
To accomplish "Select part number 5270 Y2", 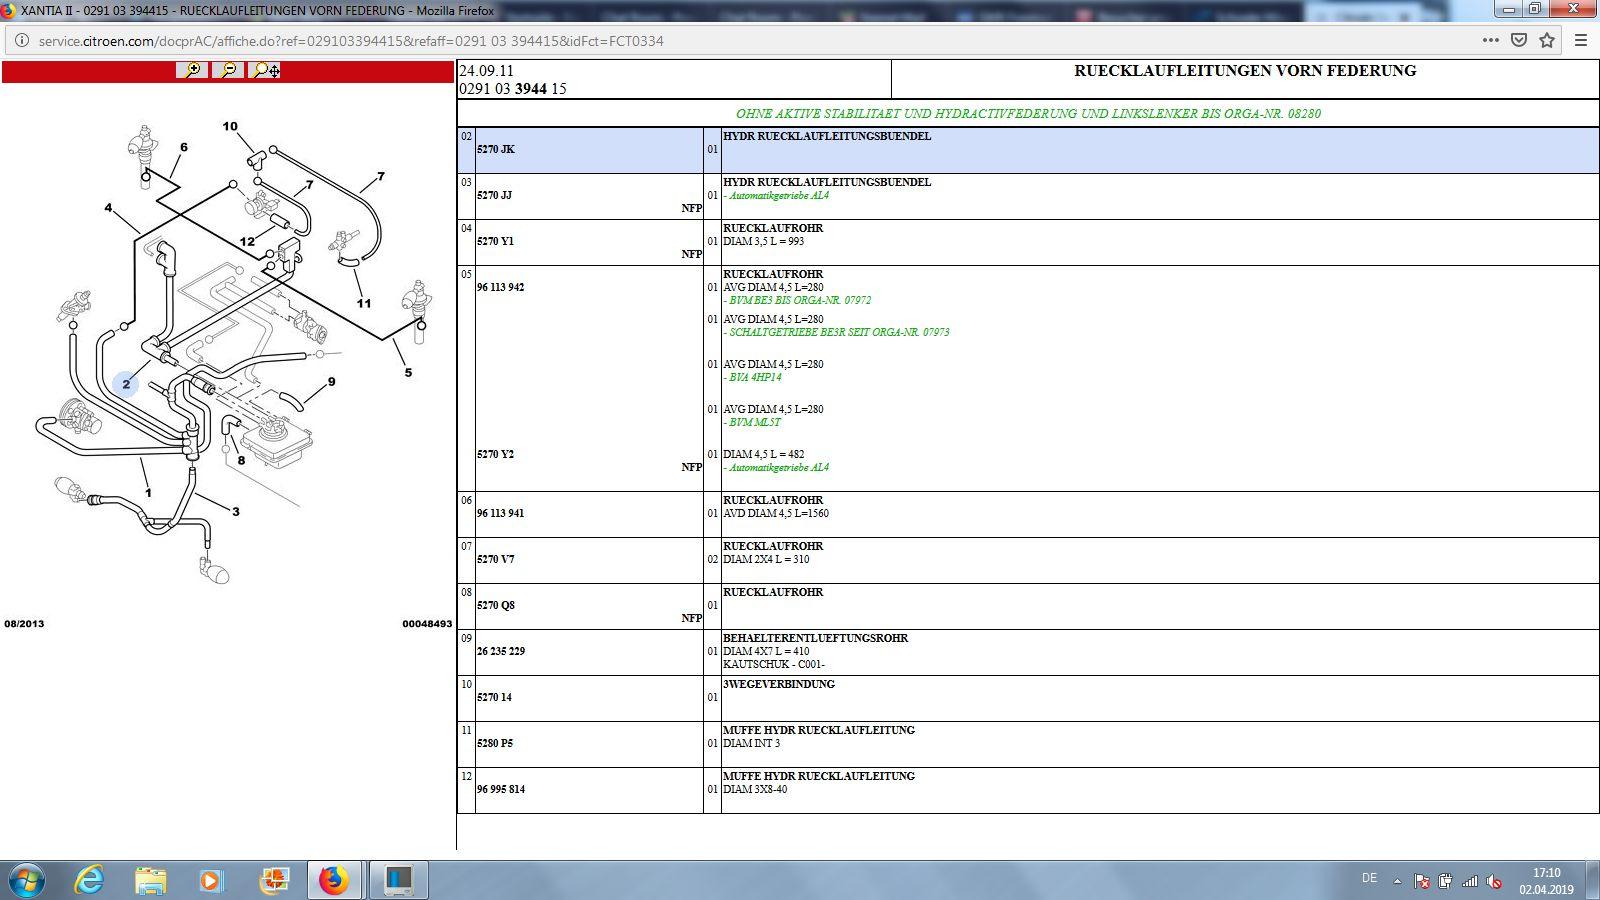I will pyautogui.click(x=495, y=454).
